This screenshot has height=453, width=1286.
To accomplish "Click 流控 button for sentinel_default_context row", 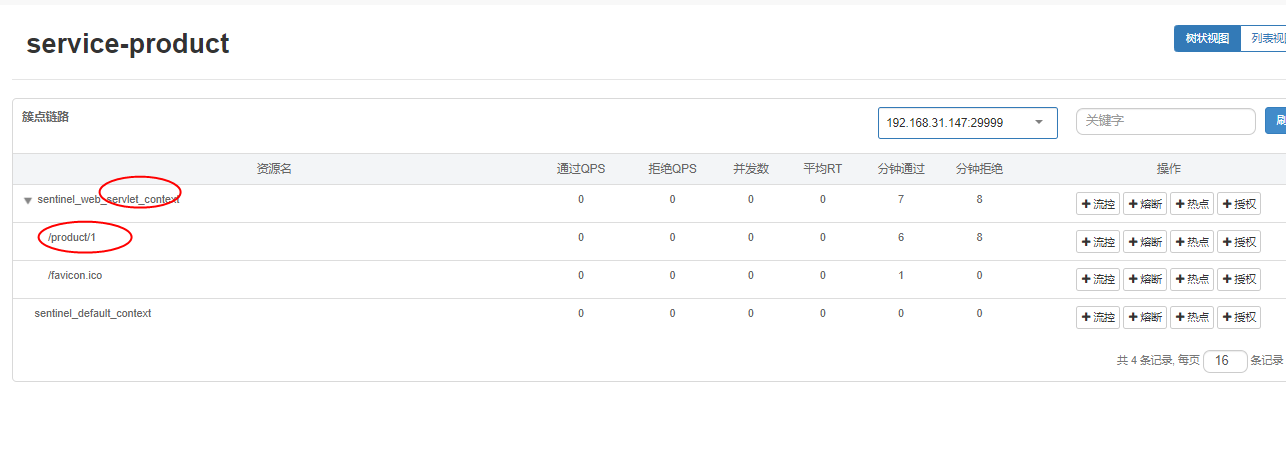I will pyautogui.click(x=1098, y=317).
